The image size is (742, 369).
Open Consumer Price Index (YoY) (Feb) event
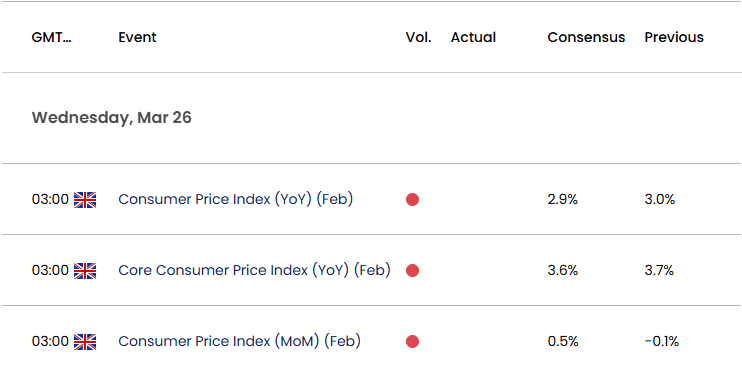pos(236,200)
